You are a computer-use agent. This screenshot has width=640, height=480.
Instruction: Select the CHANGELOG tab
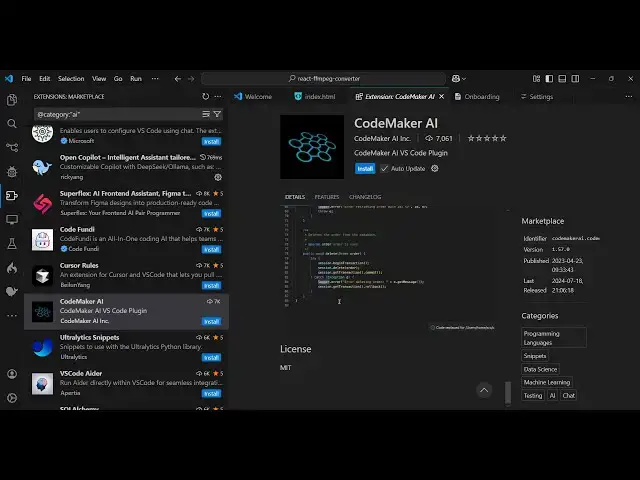click(365, 197)
